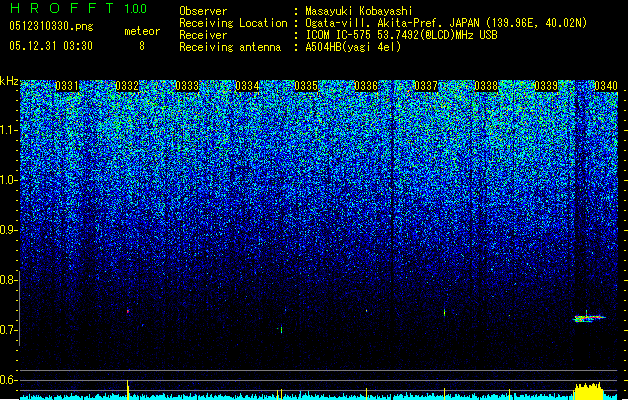The width and height of the screenshot is (629, 400).
Task: Click the wide yellow power burst at bottom right
Action: click(589, 392)
